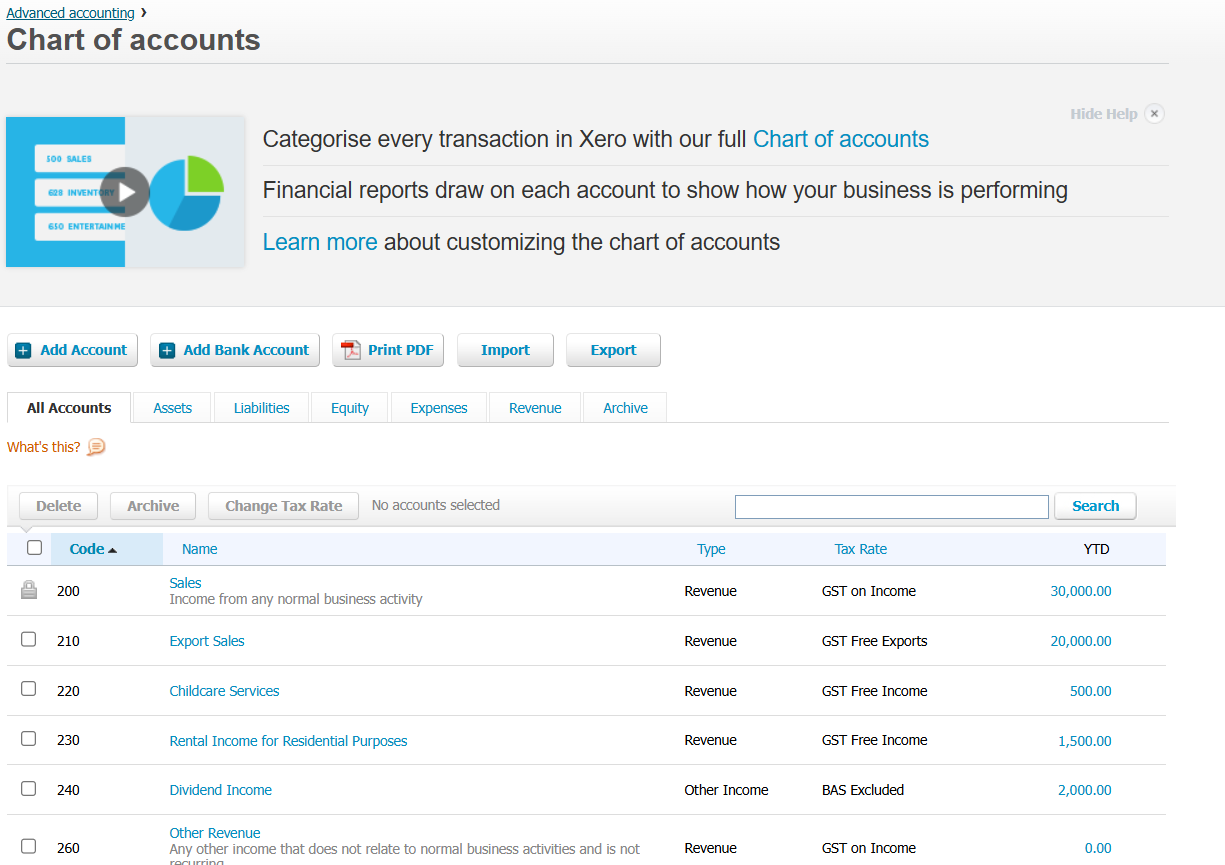The width and height of the screenshot is (1225, 865).
Task: Switch to the Expenses tab
Action: pos(439,408)
